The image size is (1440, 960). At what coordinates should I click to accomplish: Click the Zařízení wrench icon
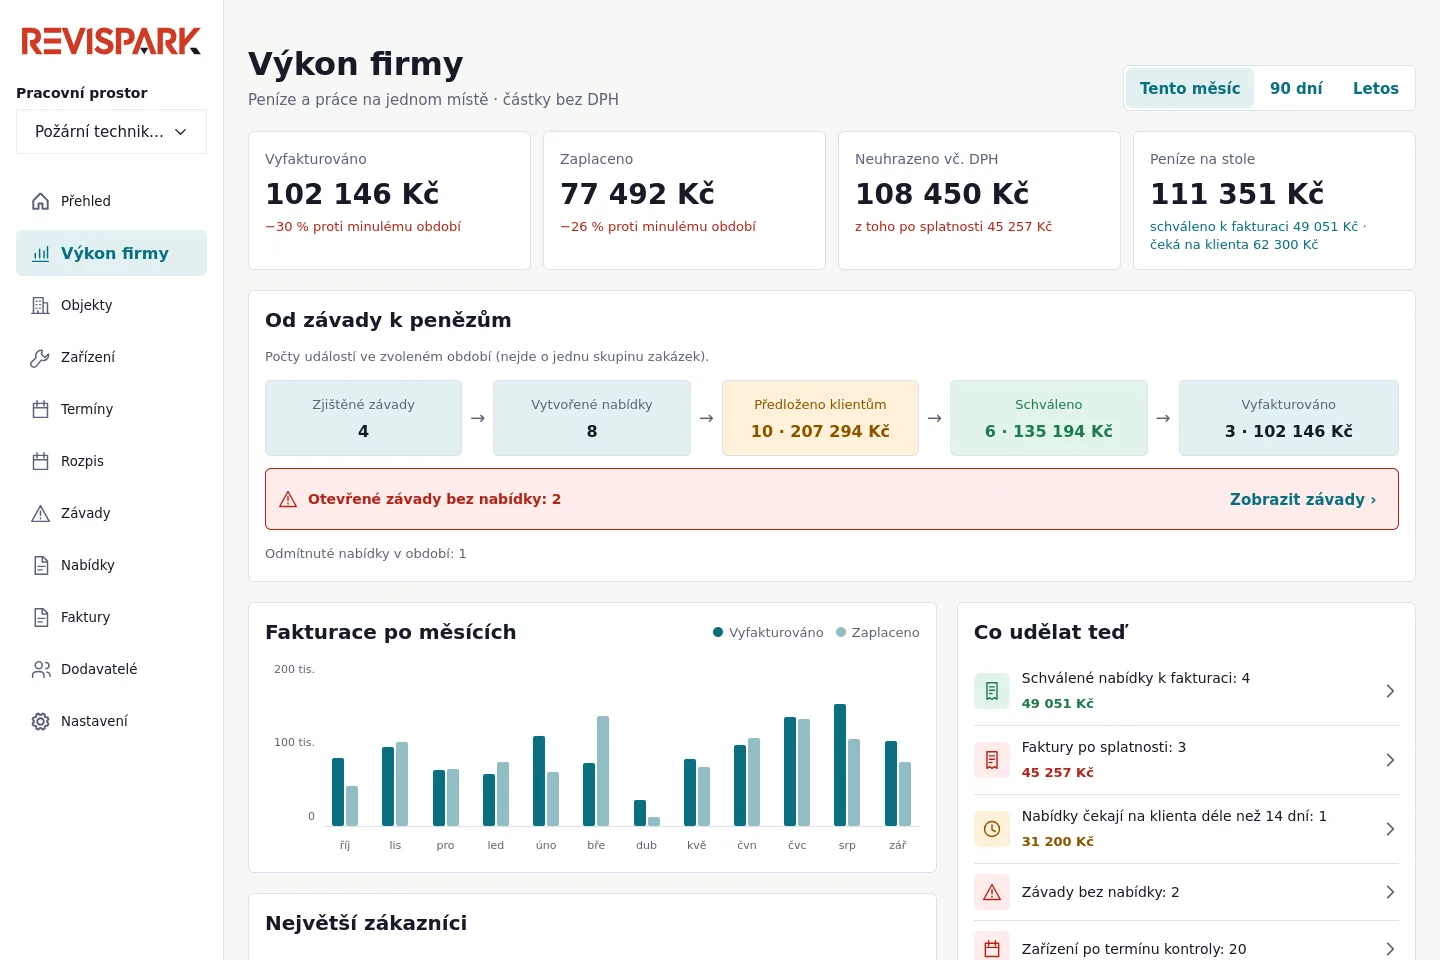[41, 357]
